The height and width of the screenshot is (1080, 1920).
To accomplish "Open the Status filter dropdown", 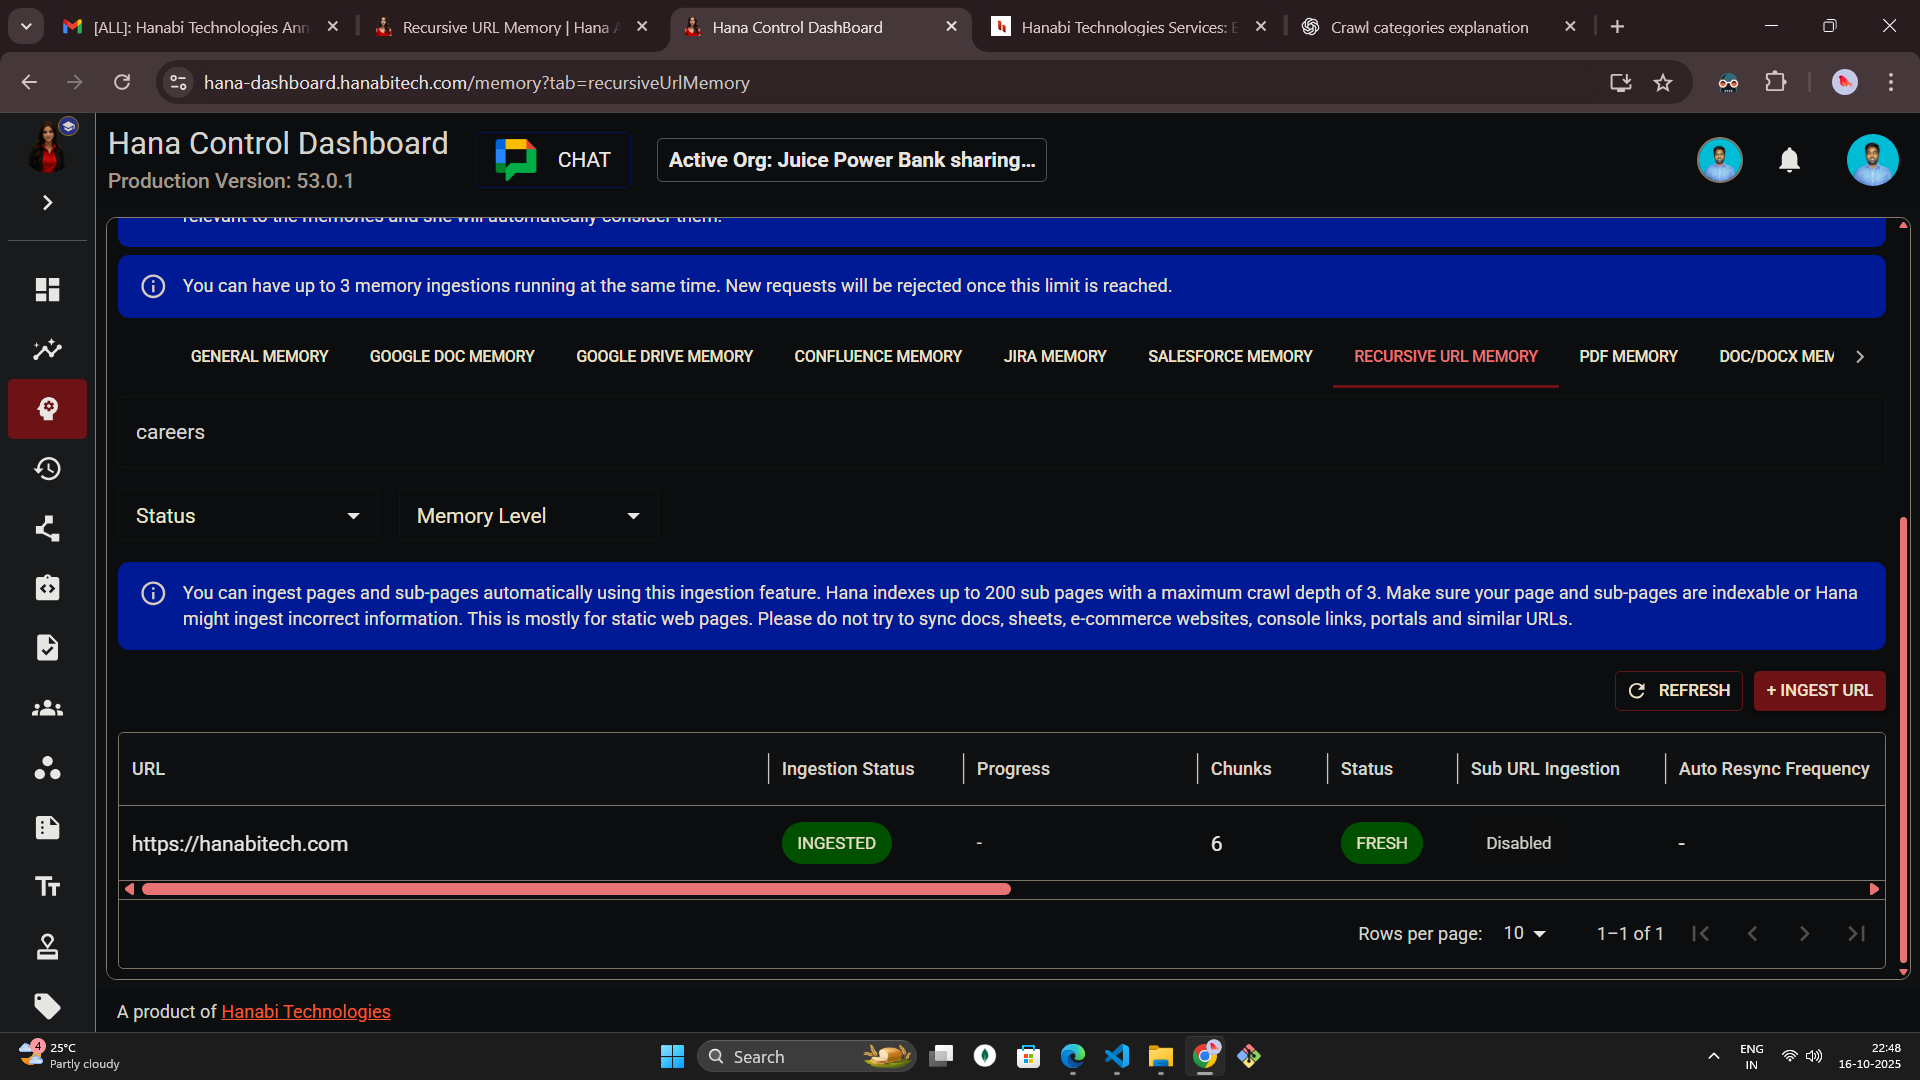I will click(x=247, y=516).
